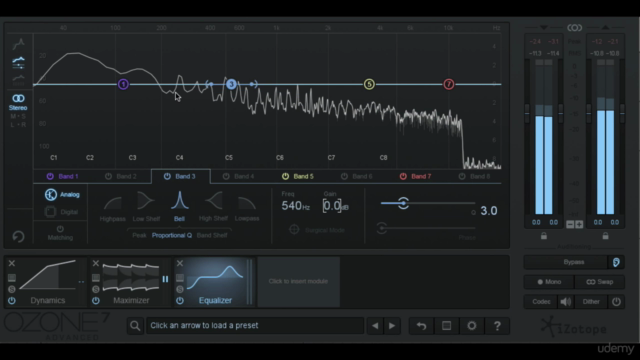Click the speaker icon next to Codec
Viewport: 640px width, 360px height.
click(x=566, y=302)
